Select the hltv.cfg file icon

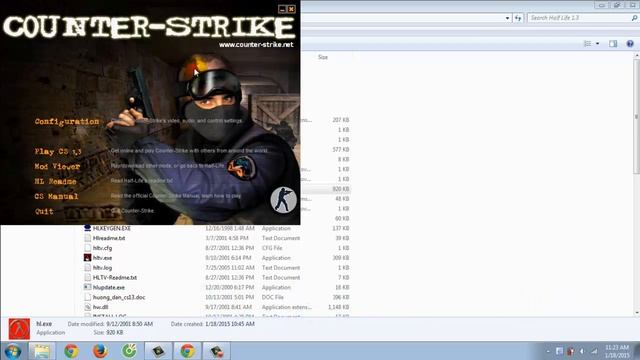click(x=87, y=248)
